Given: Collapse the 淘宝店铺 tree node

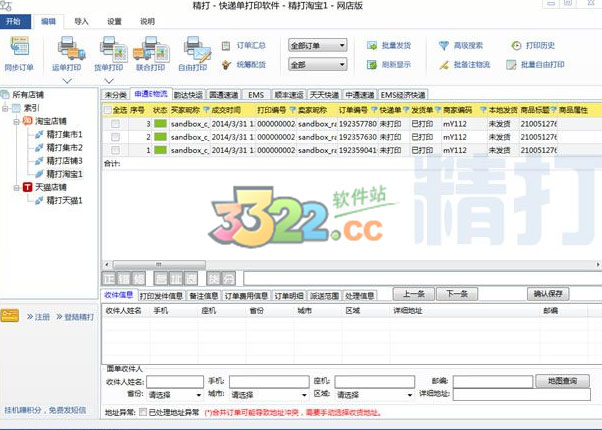Looking at the screenshot, I should click(x=17, y=122).
